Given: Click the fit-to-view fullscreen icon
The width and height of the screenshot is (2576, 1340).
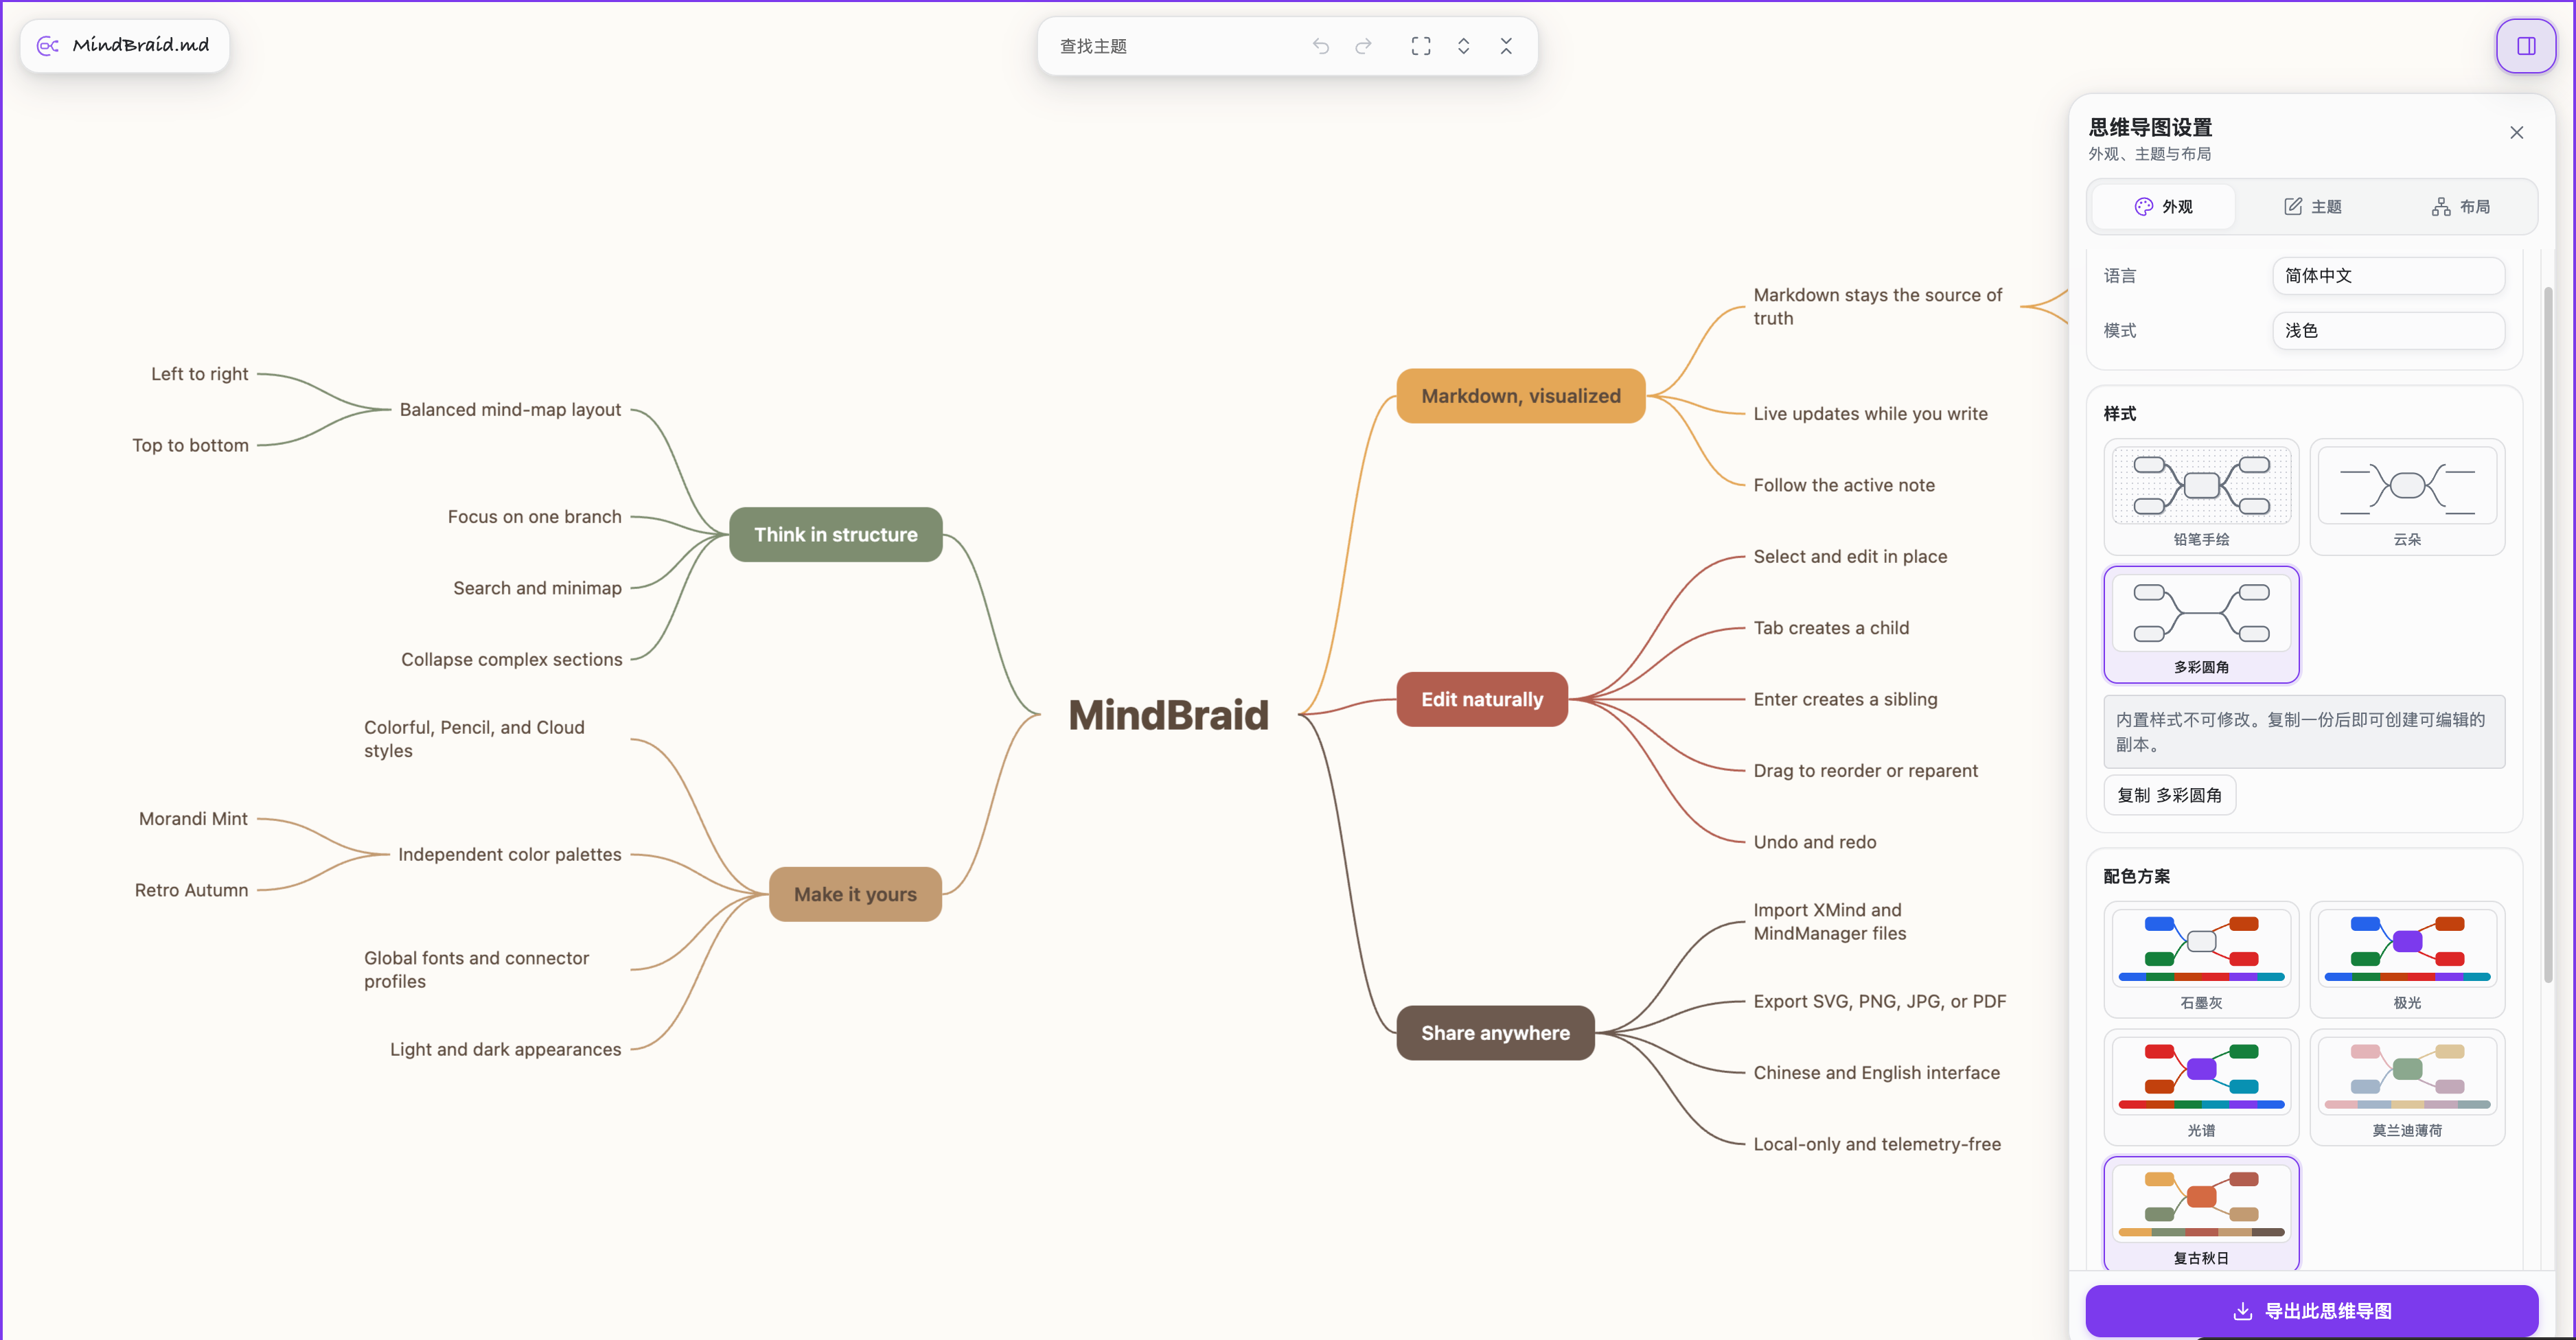Looking at the screenshot, I should pos(1421,46).
